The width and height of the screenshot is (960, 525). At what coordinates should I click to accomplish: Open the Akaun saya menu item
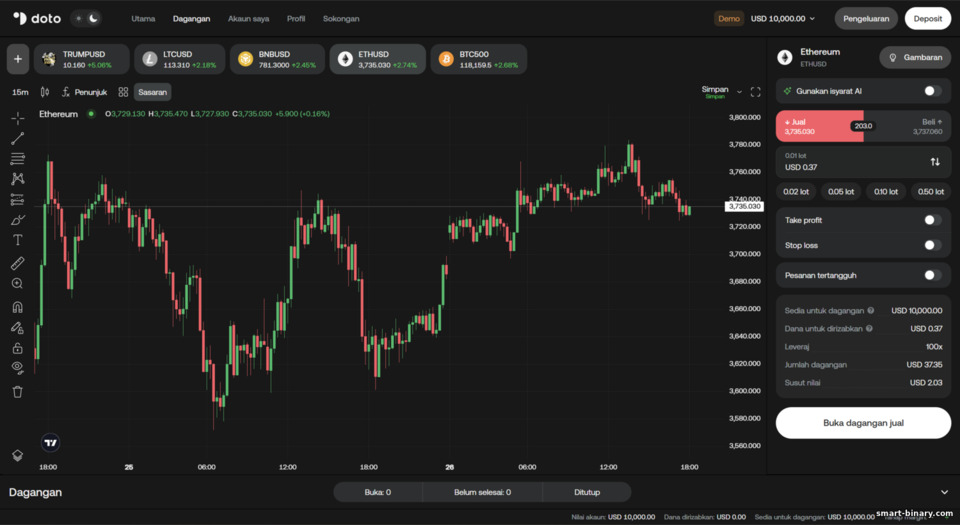tap(249, 18)
